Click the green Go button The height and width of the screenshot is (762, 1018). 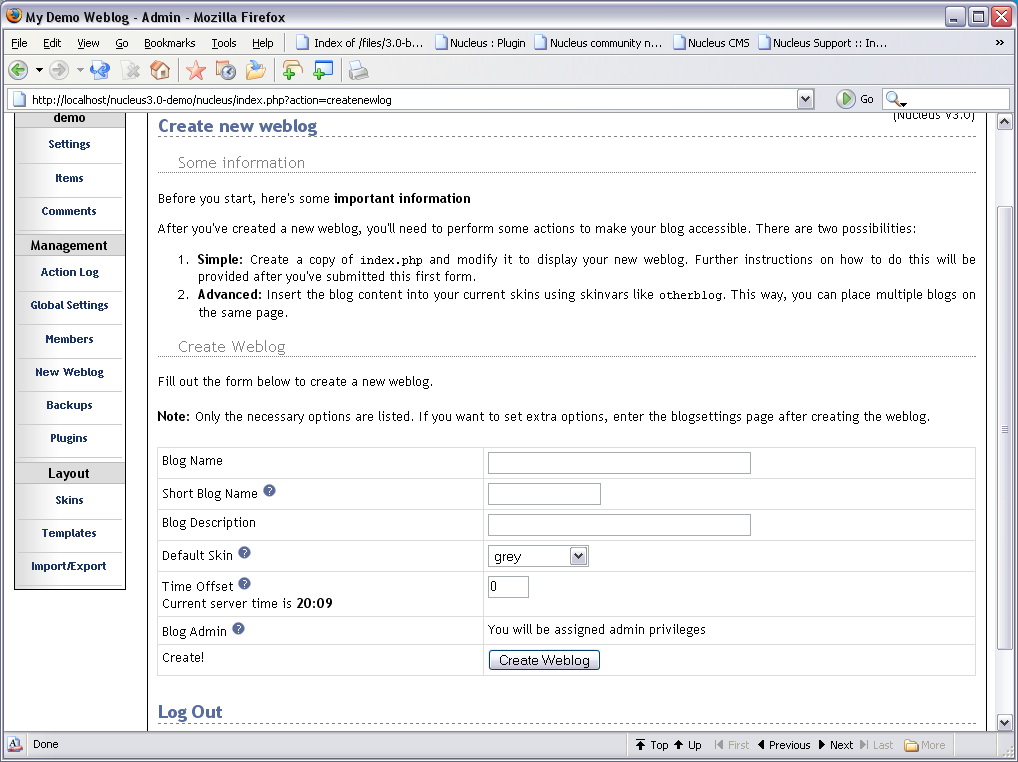point(855,99)
